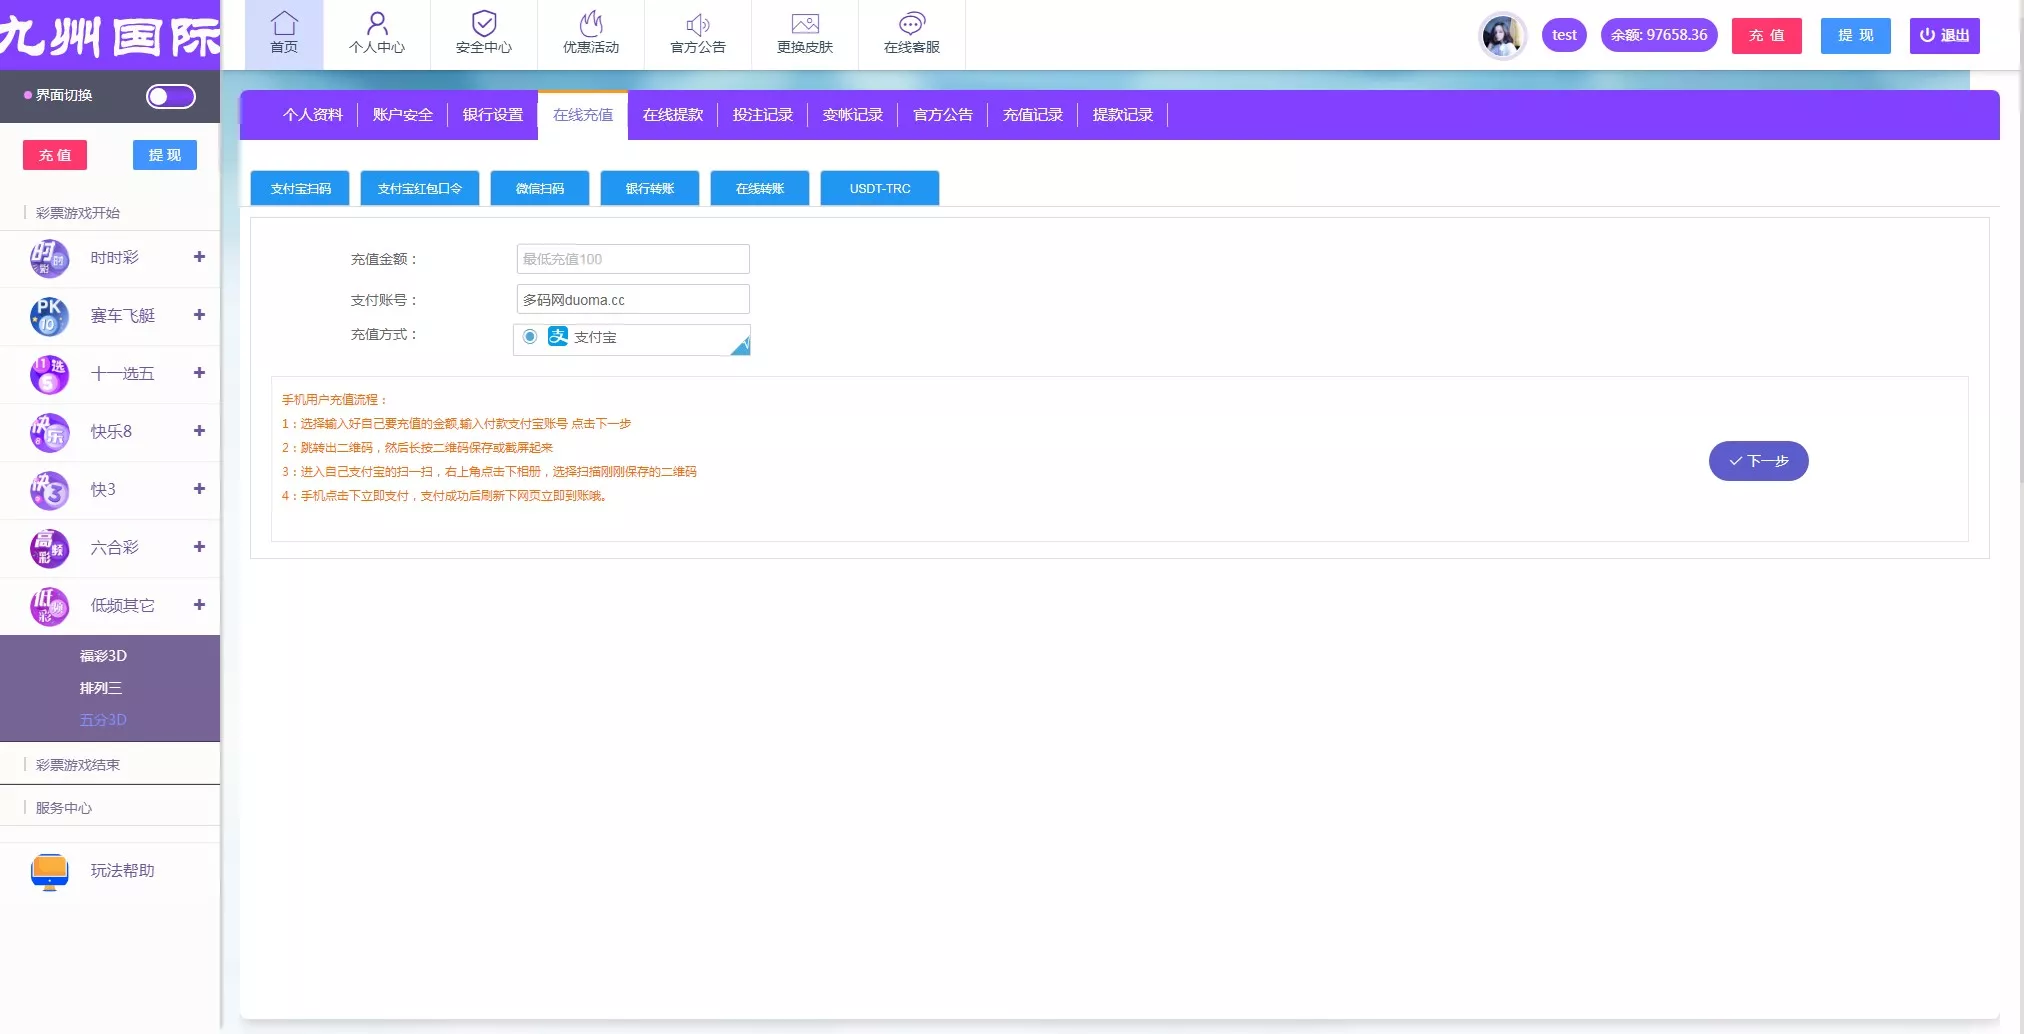Open the 投注记录 tab
2024x1034 pixels.
[763, 115]
